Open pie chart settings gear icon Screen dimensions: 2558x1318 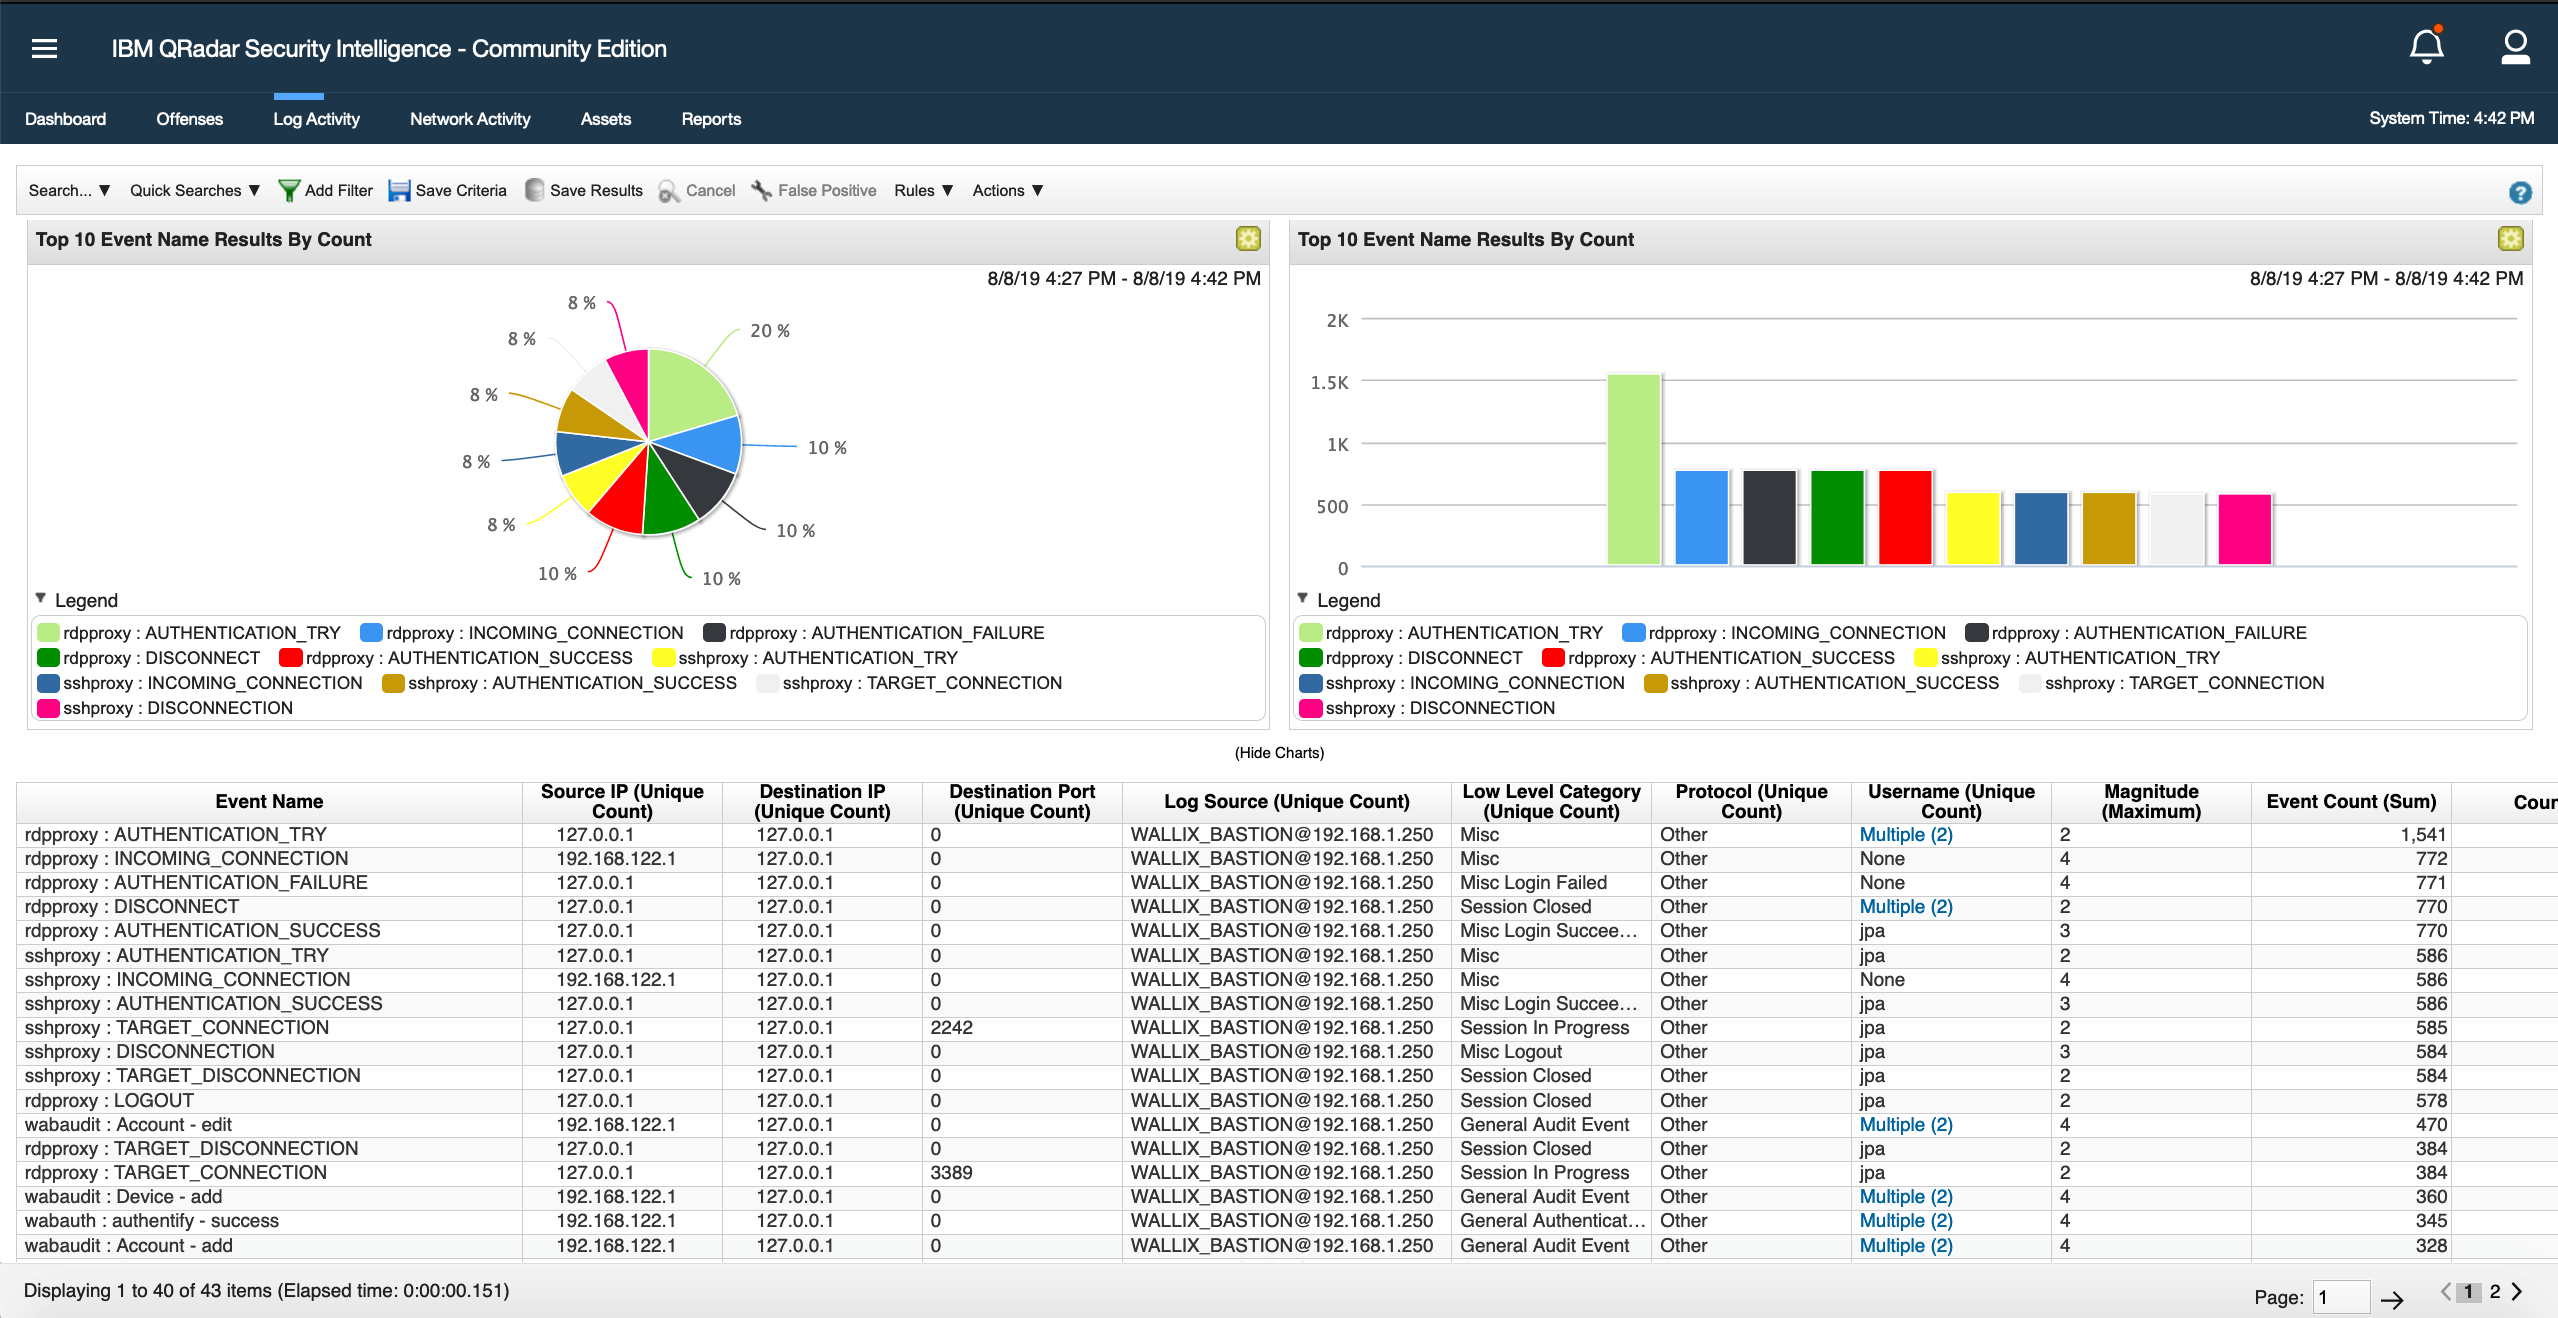pyautogui.click(x=1248, y=238)
